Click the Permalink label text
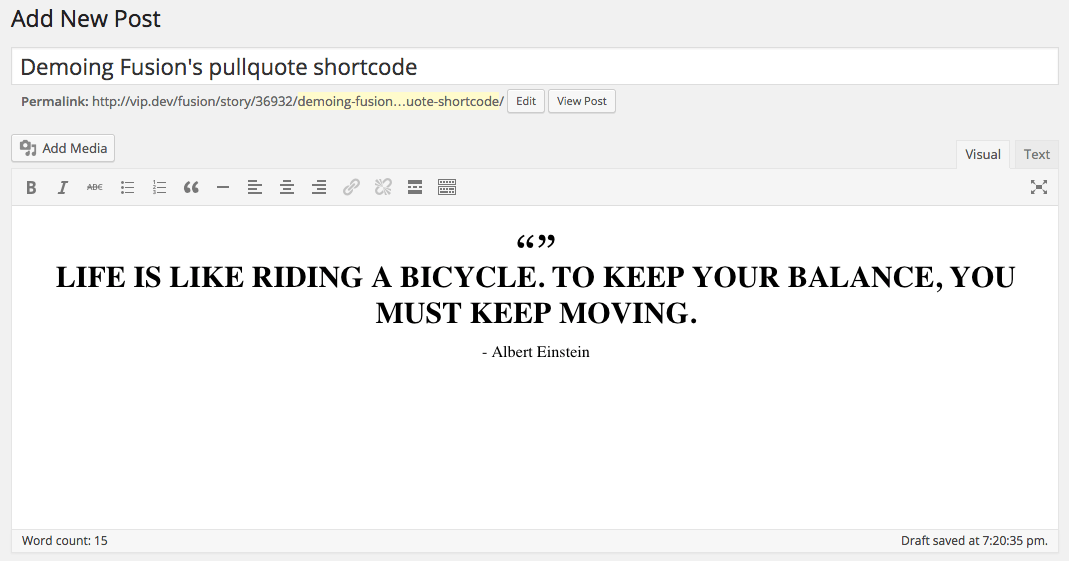This screenshot has width=1069, height=561. [55, 102]
